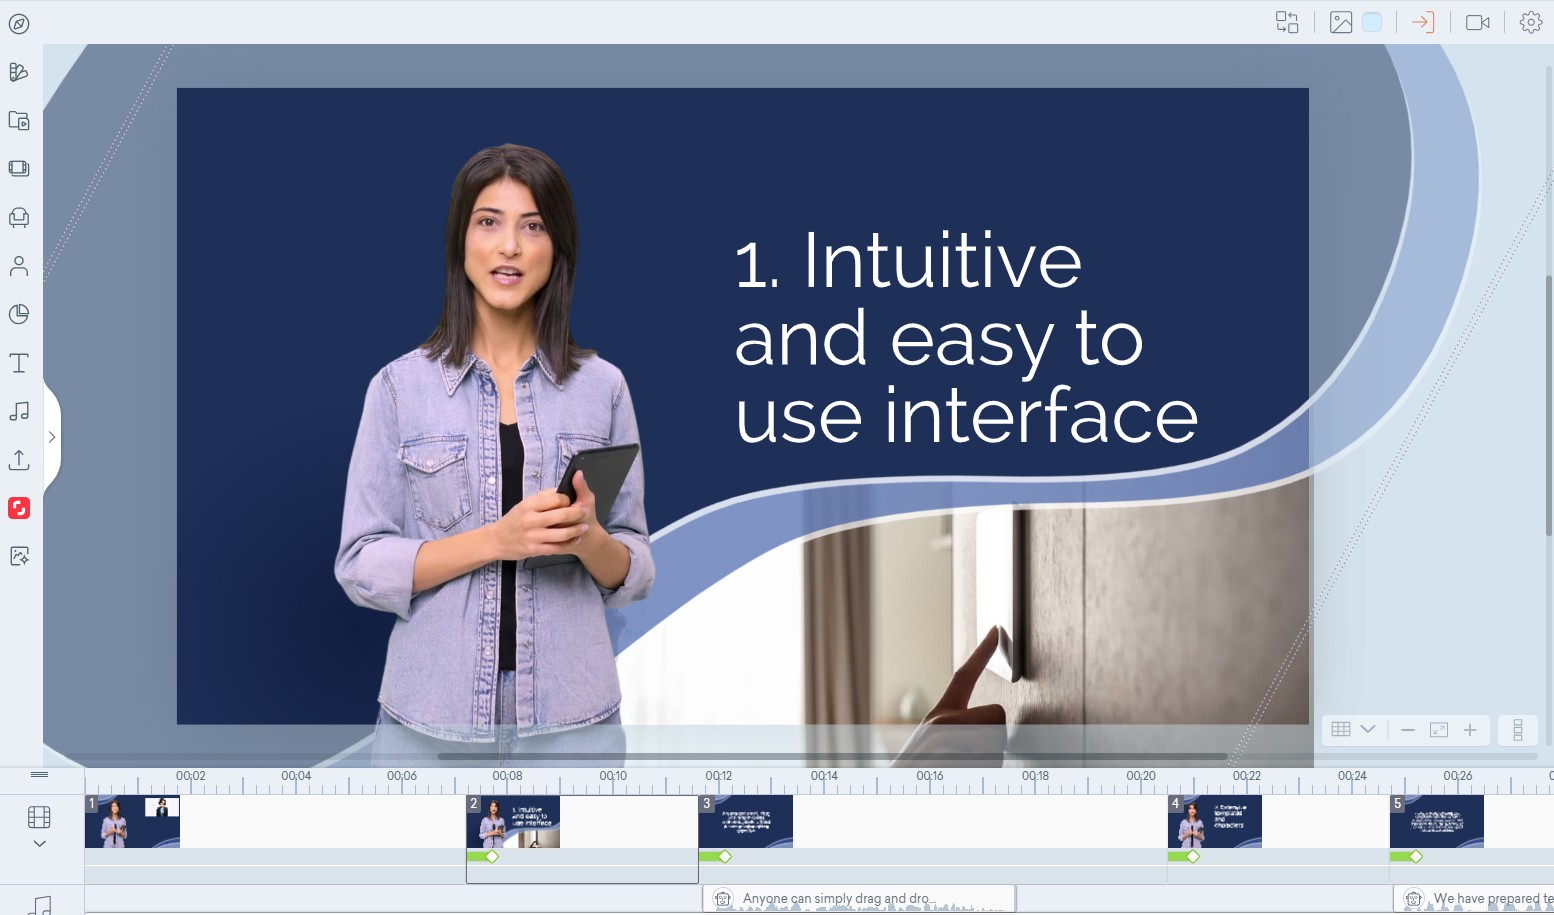Click the swap layout icon in top toolbar
The image size is (1554, 915).
pyautogui.click(x=1287, y=22)
